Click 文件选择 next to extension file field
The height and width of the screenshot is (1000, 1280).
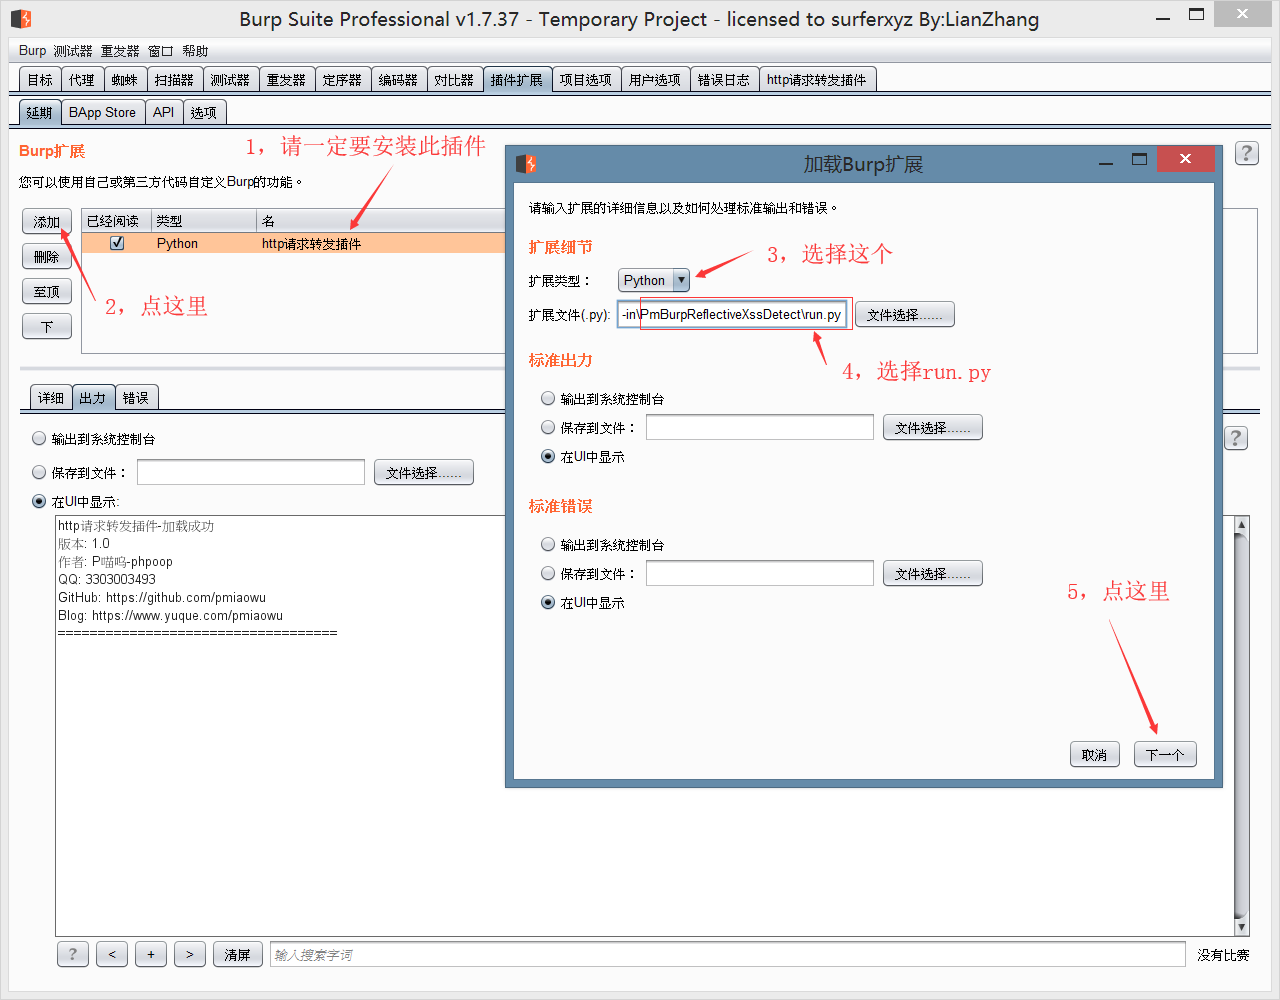[905, 314]
